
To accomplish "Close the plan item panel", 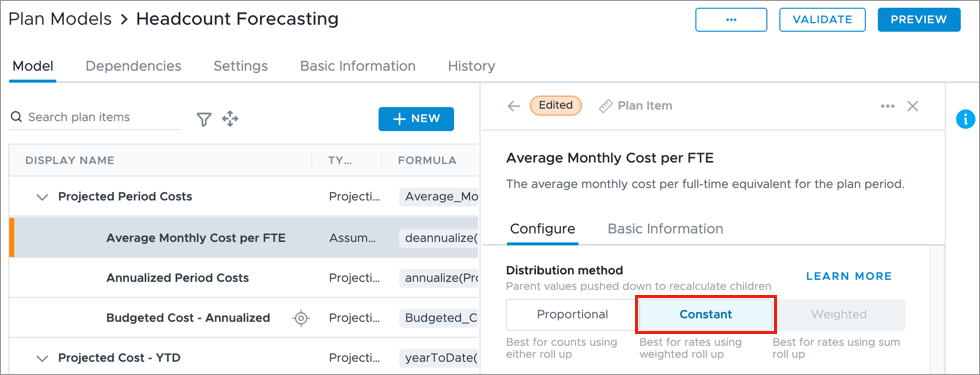I will [x=912, y=106].
